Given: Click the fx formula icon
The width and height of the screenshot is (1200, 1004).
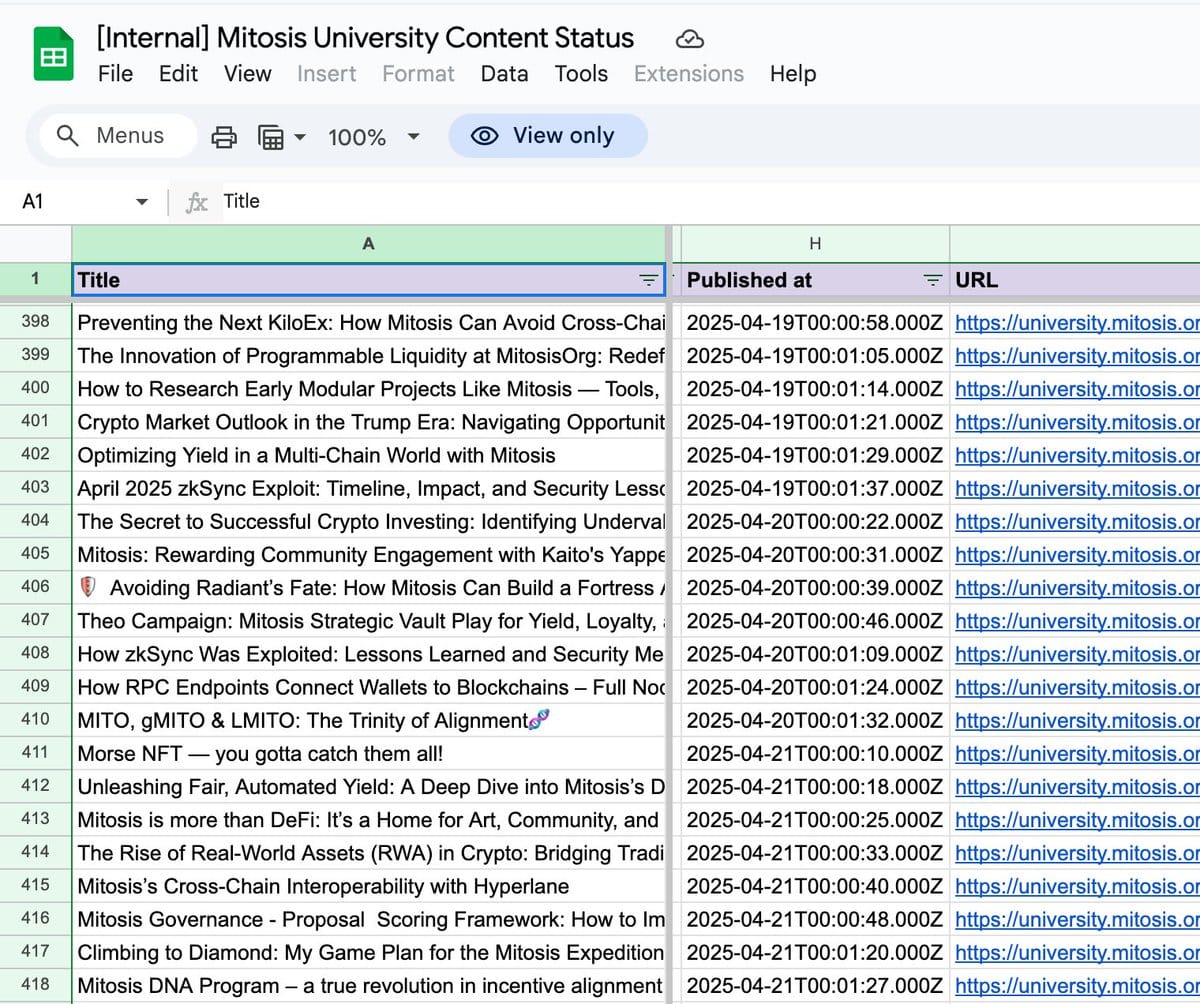Looking at the screenshot, I should [198, 202].
